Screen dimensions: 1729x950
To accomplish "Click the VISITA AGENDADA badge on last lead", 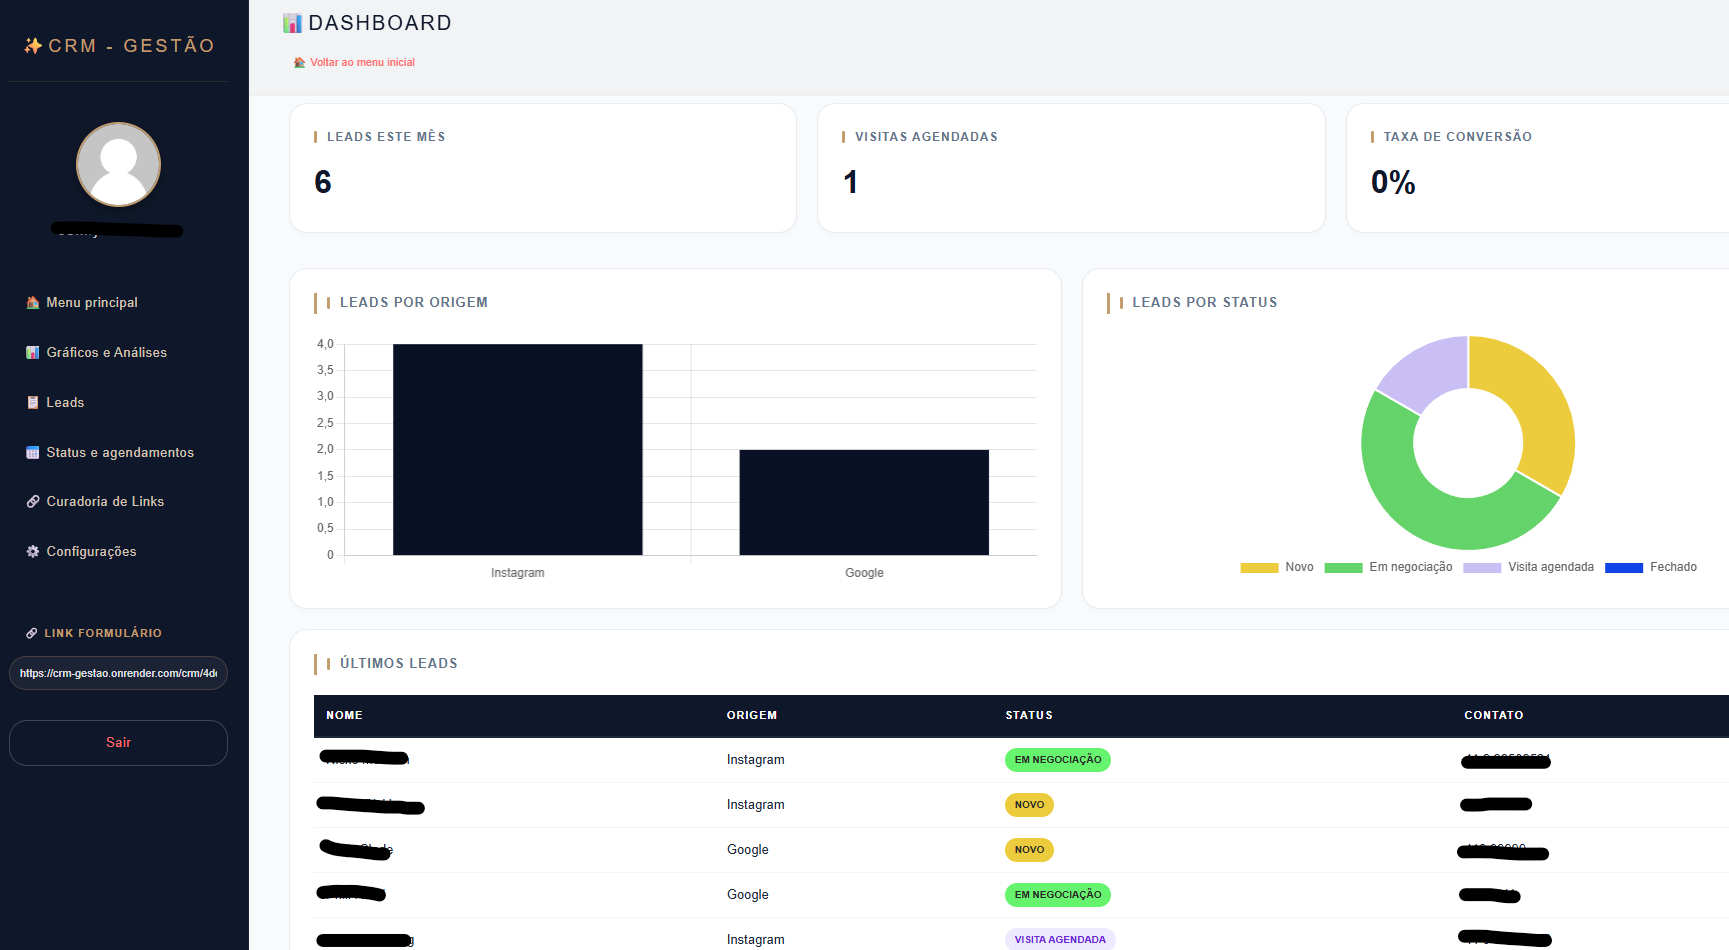I will tap(1060, 939).
